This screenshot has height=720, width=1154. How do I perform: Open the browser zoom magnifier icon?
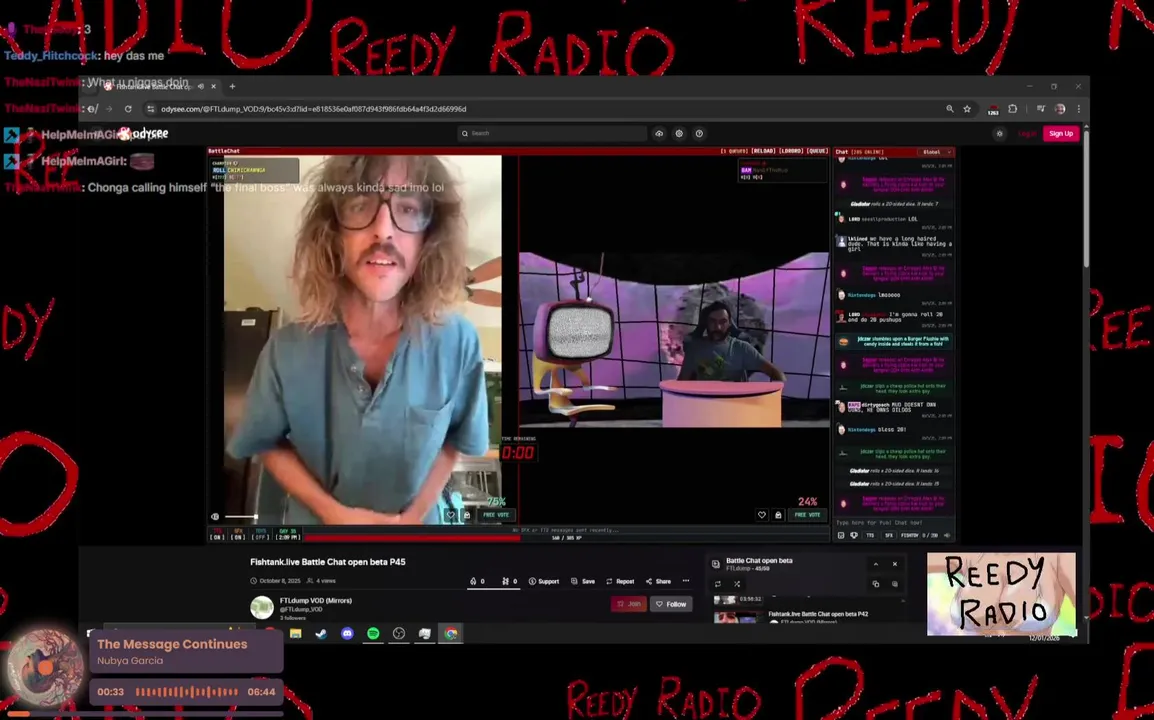[949, 109]
